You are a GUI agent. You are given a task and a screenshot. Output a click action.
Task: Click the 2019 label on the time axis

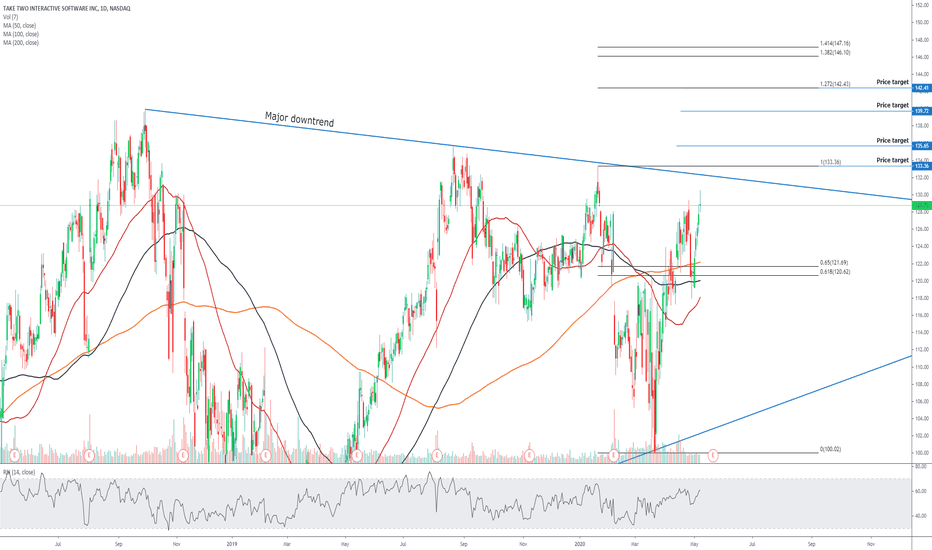232,543
